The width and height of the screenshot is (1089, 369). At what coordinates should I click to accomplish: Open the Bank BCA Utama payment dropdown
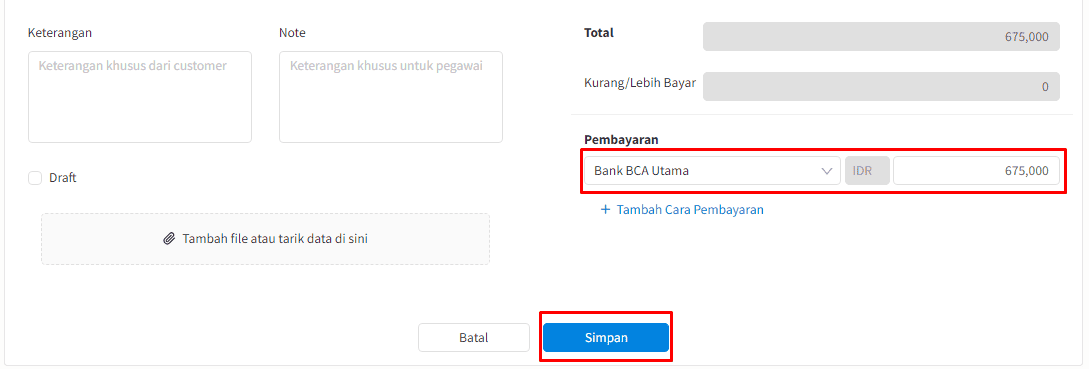pos(713,170)
